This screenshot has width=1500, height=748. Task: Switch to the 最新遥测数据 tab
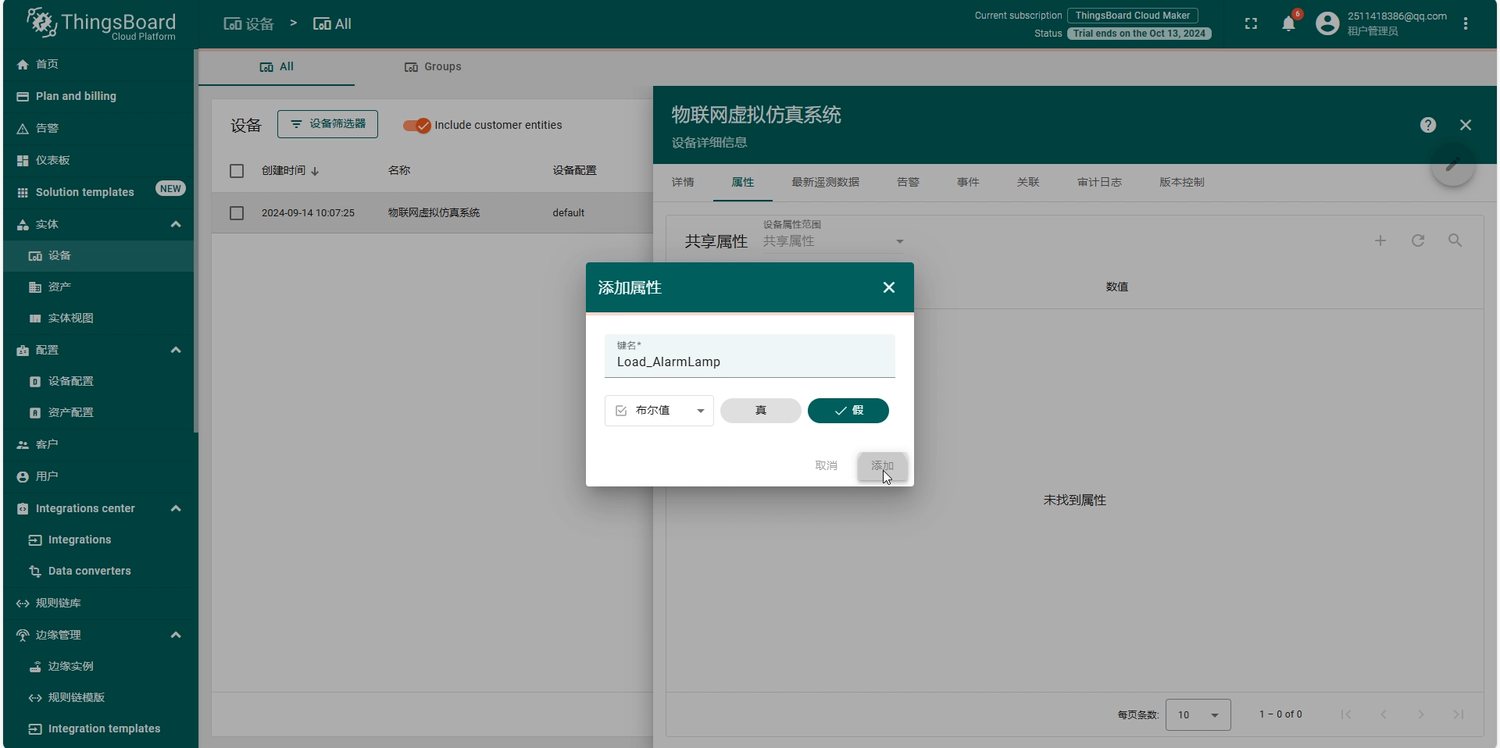tap(825, 182)
